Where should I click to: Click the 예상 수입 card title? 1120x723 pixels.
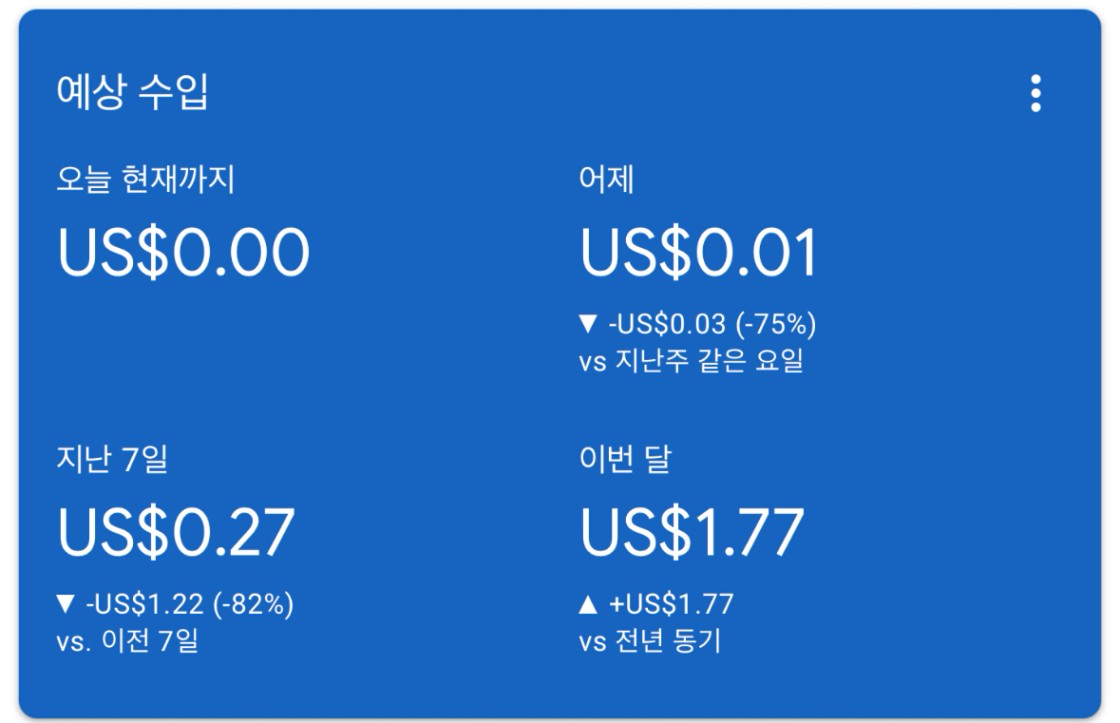132,93
